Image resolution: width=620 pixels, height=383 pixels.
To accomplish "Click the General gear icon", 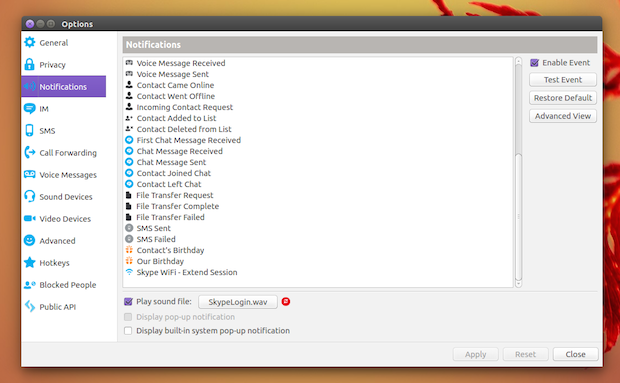I will click(30, 42).
